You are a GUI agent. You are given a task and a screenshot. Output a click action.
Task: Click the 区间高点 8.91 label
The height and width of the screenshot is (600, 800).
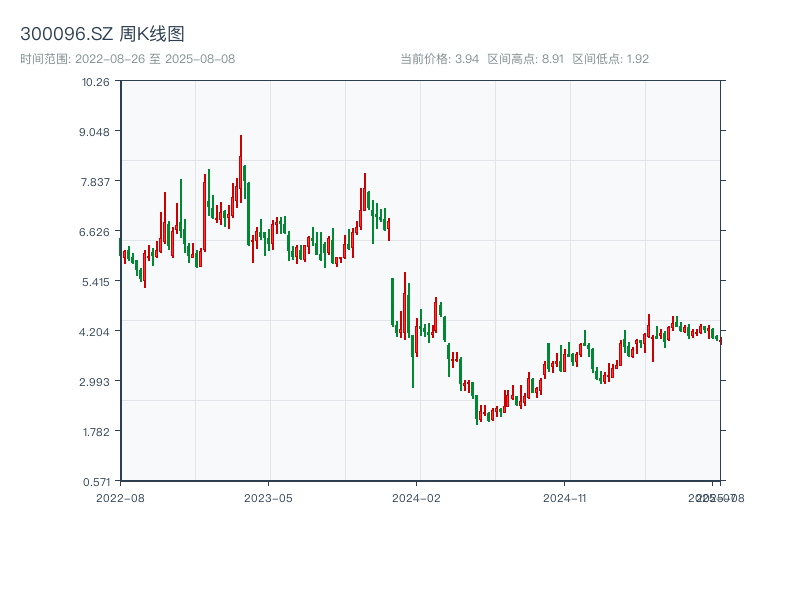tap(525, 59)
